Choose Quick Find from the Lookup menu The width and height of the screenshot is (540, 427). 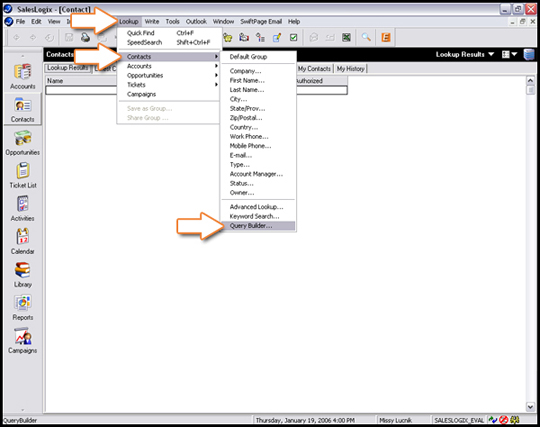(x=169, y=33)
